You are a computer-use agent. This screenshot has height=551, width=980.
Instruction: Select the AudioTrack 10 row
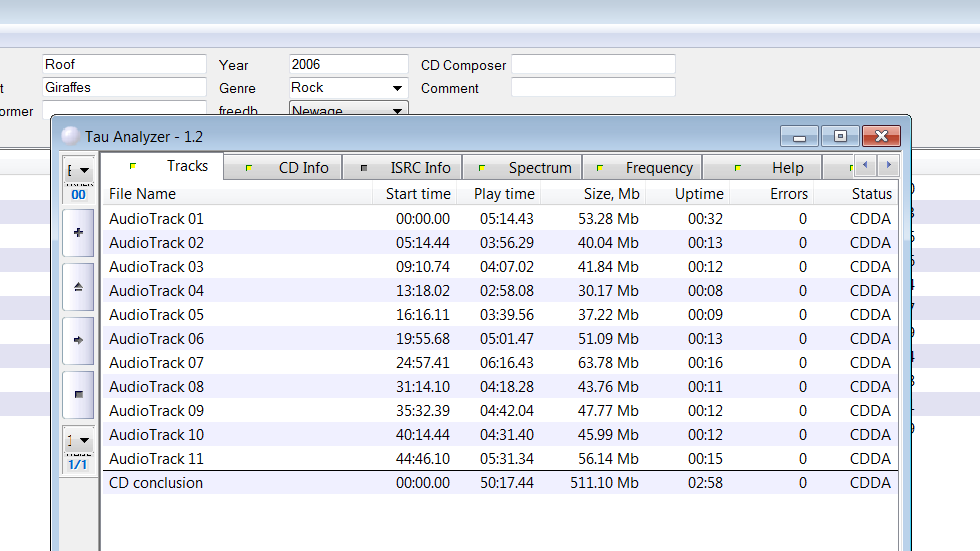tap(500, 435)
